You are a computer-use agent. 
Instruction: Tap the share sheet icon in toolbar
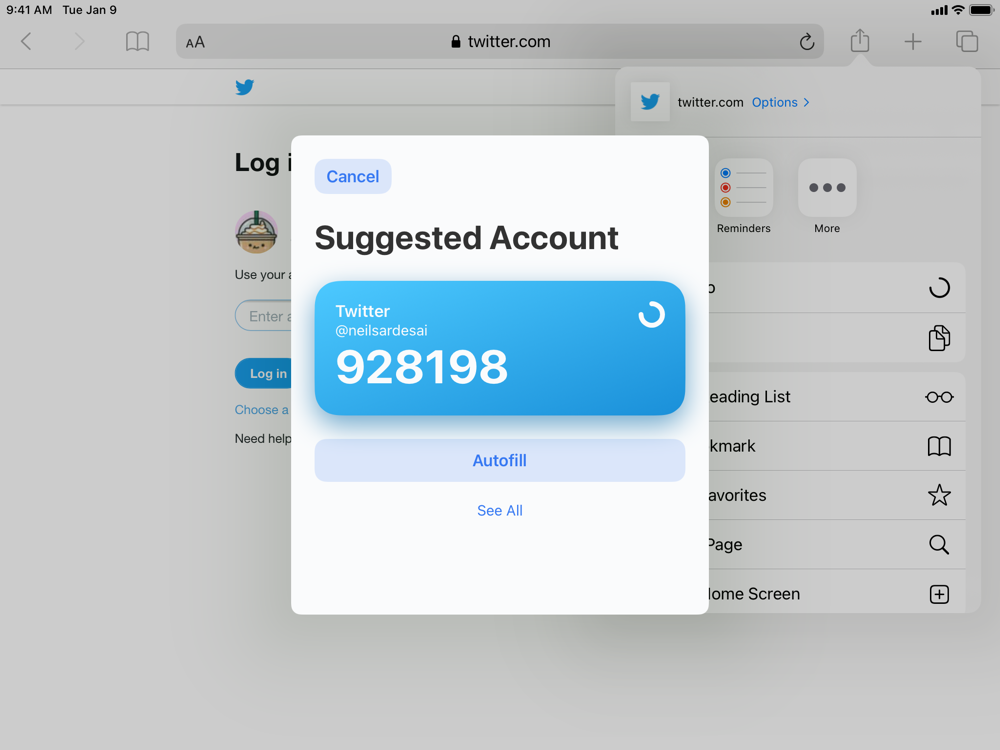(x=860, y=41)
